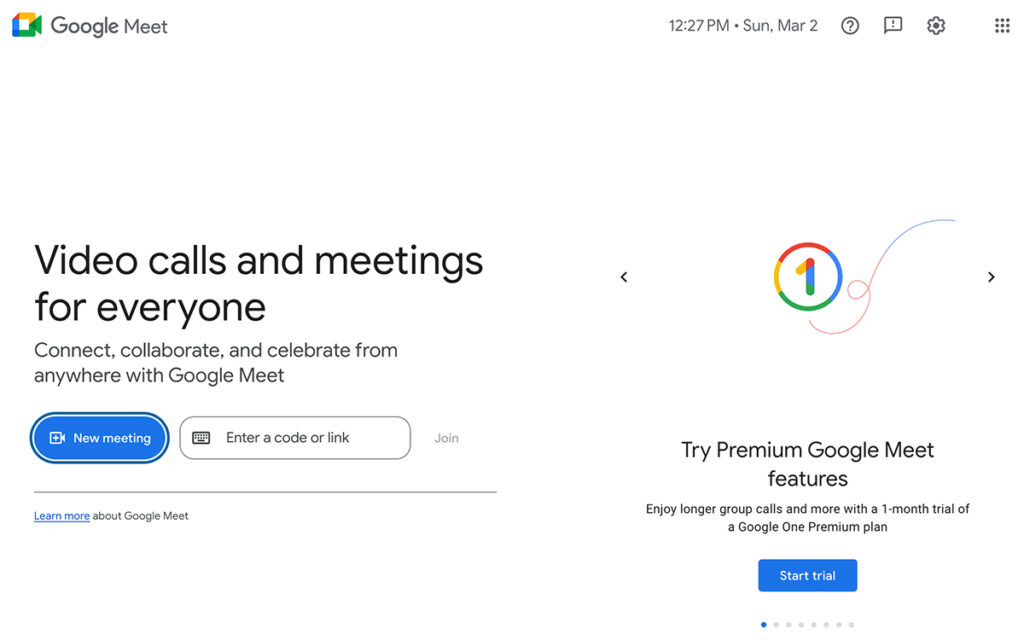Click the Join text control
Image resolution: width=1024 pixels, height=640 pixels.
[446, 437]
